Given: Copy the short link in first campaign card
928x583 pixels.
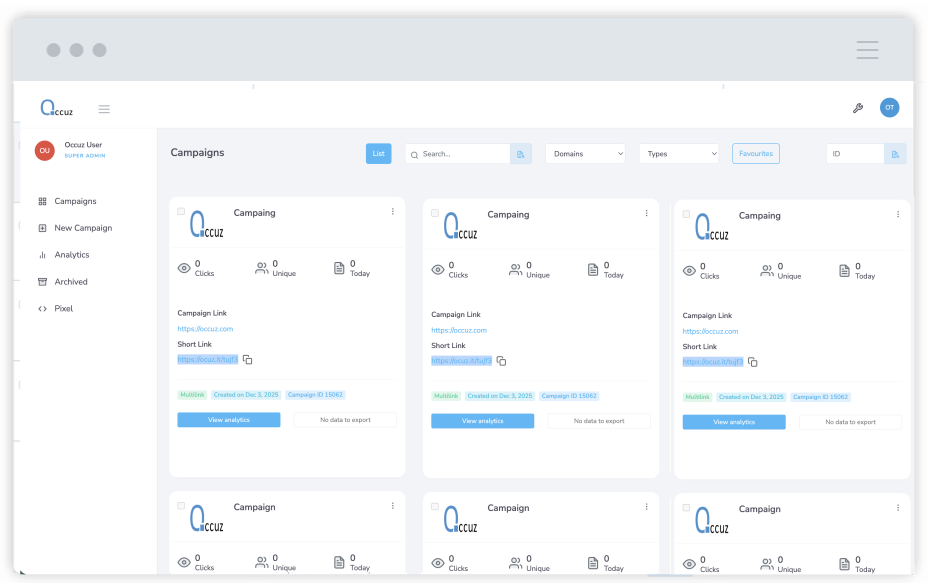Looking at the screenshot, I should (248, 360).
